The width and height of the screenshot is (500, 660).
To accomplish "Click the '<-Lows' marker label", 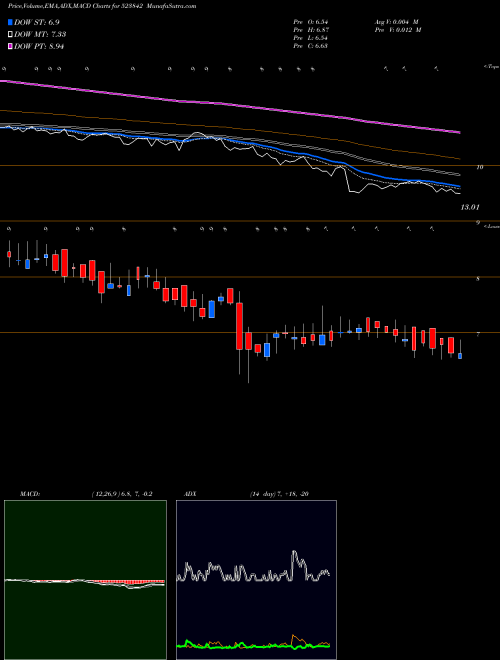I will click(x=491, y=226).
